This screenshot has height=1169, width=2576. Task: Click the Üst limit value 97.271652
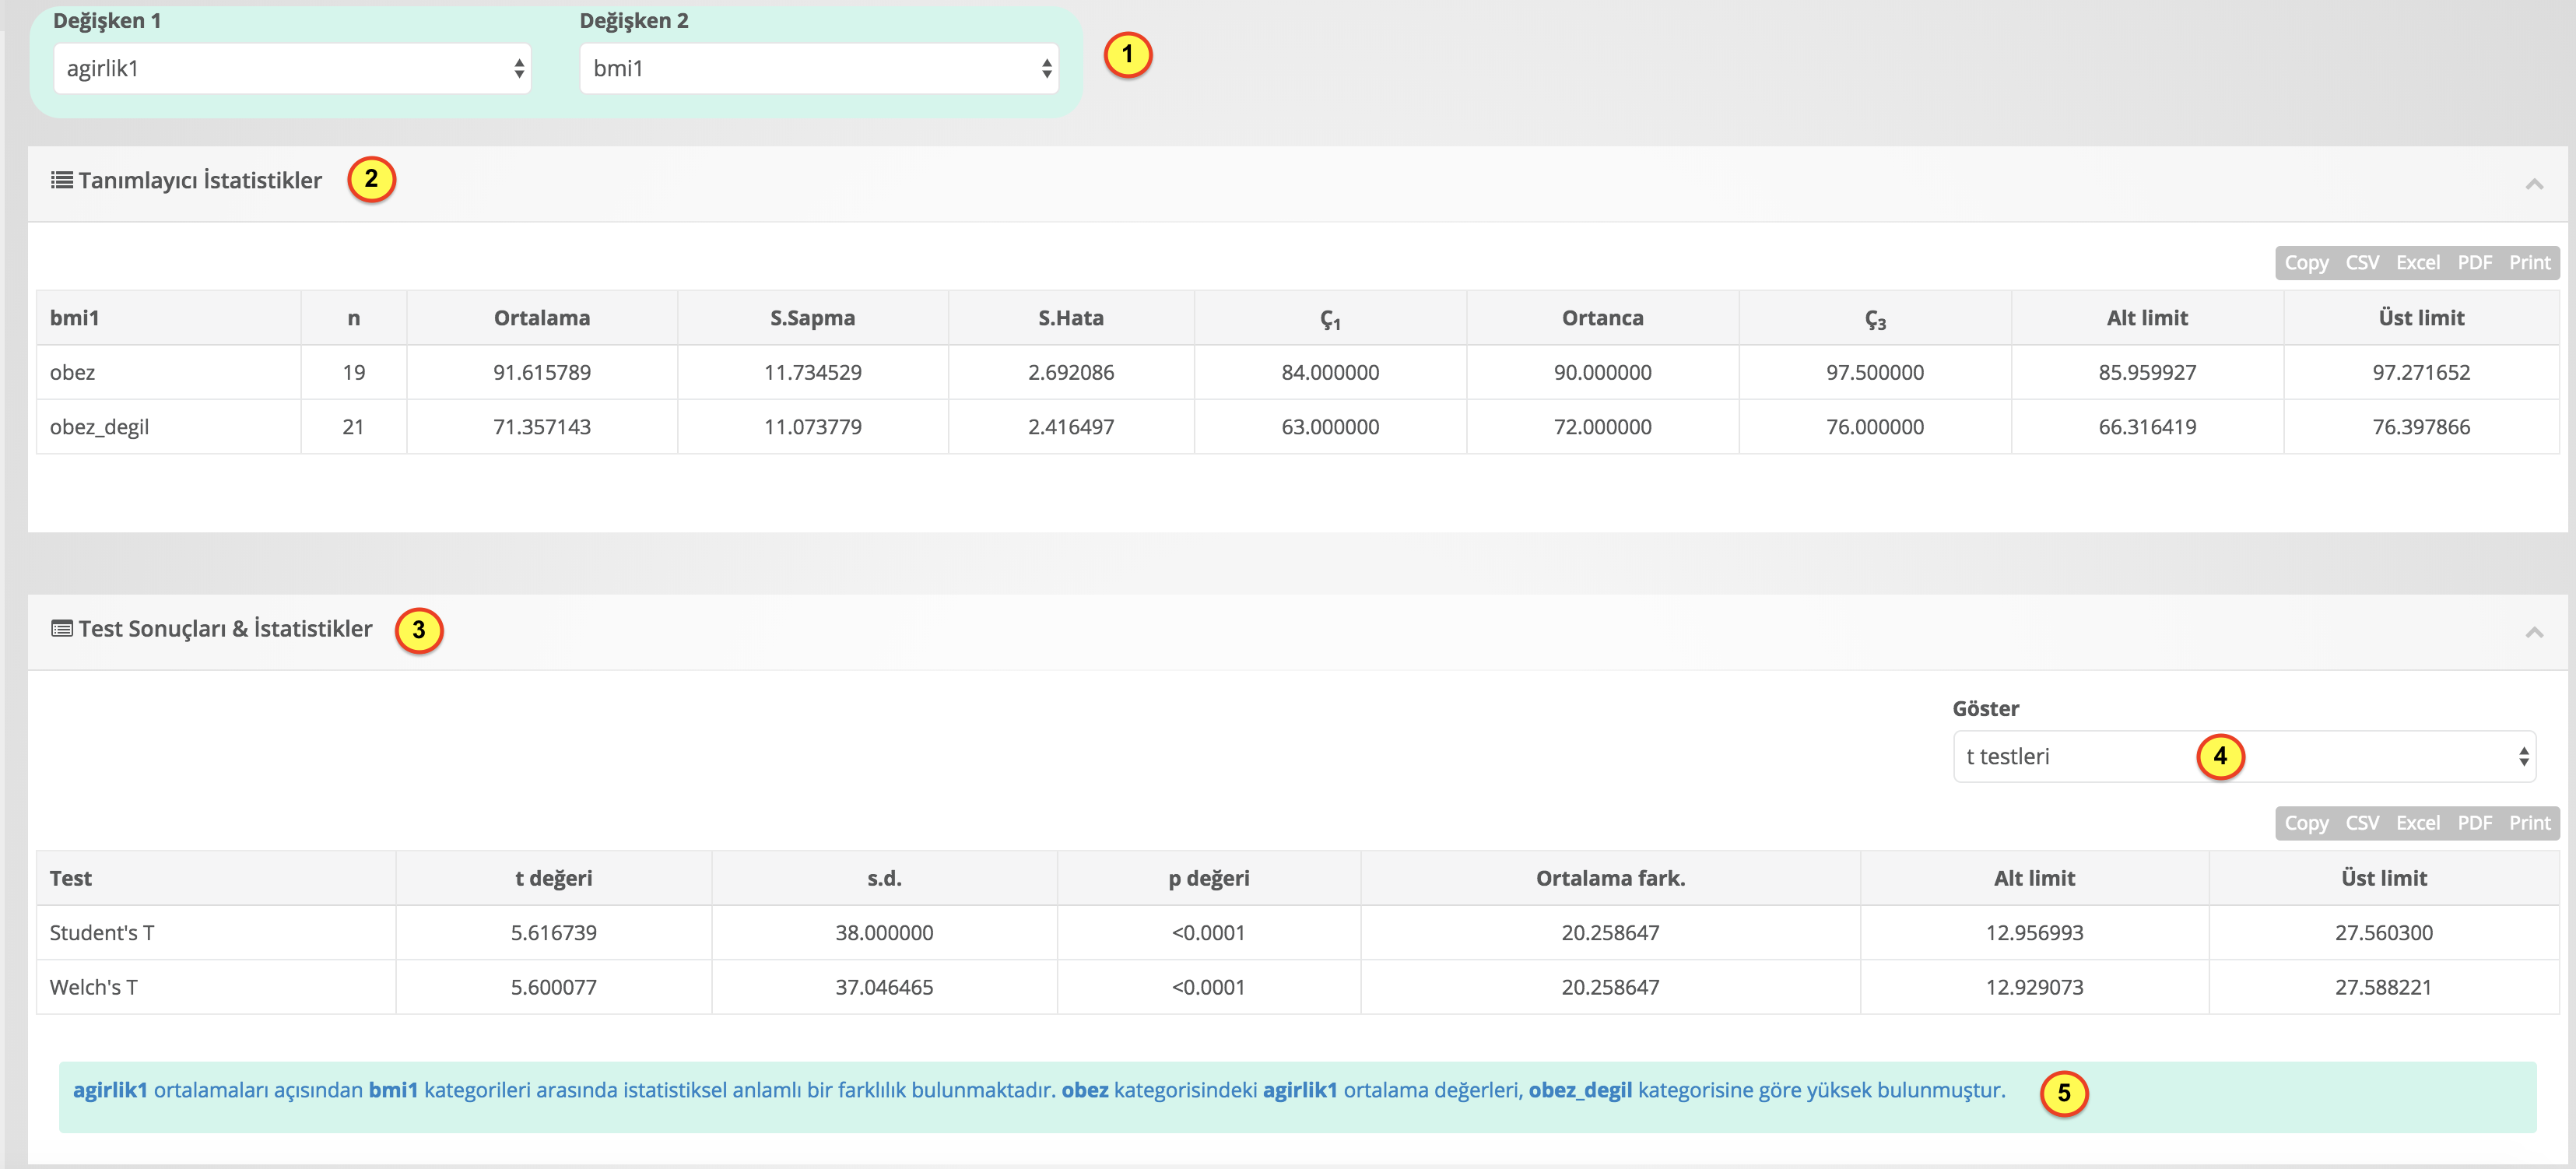click(x=2421, y=373)
